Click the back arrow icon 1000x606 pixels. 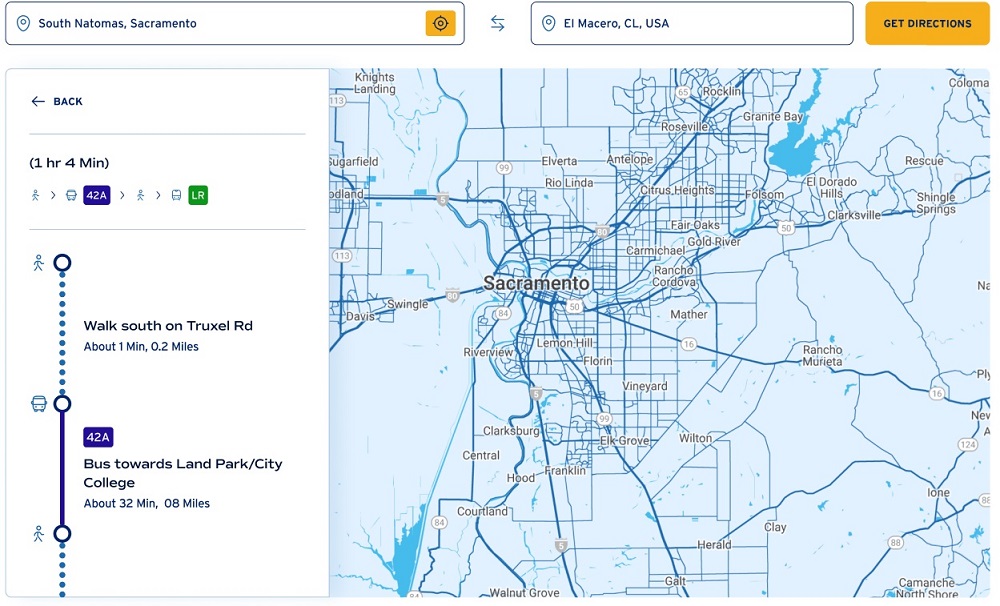point(38,101)
